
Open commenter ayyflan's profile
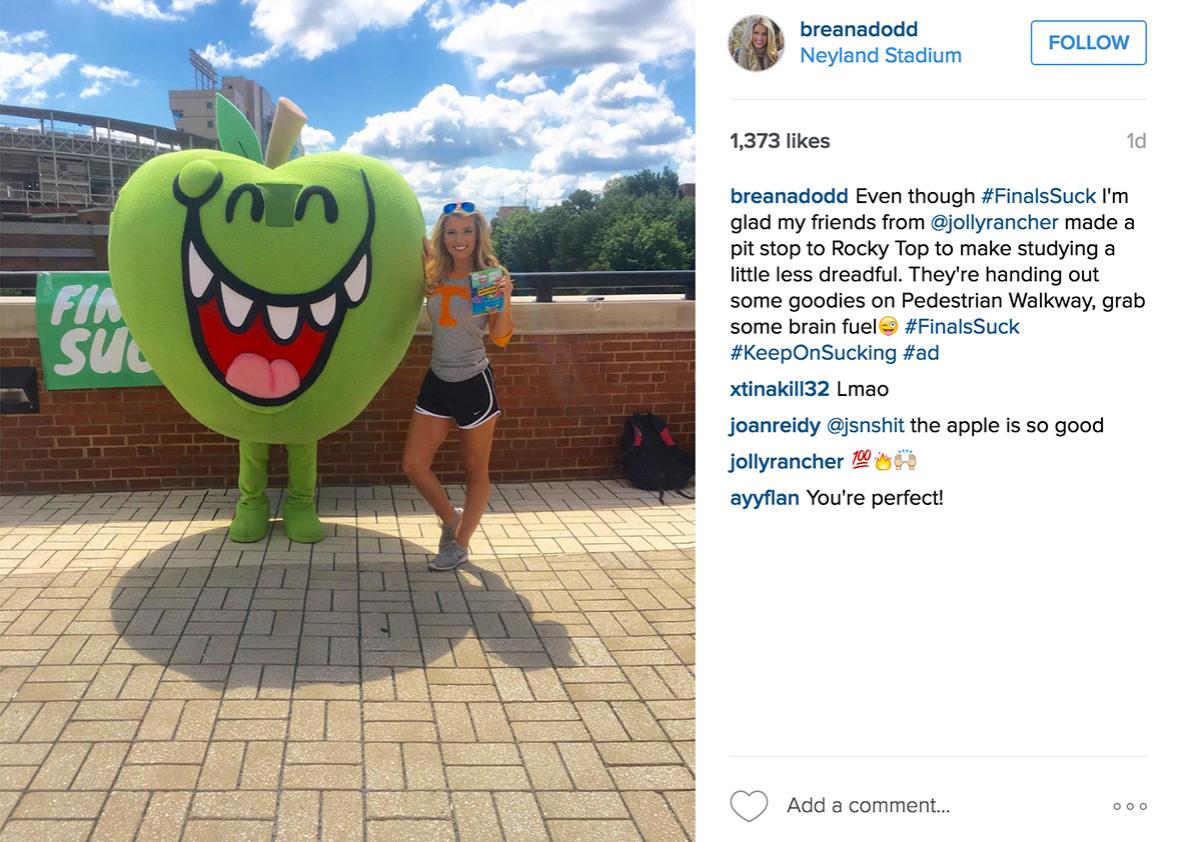click(764, 498)
